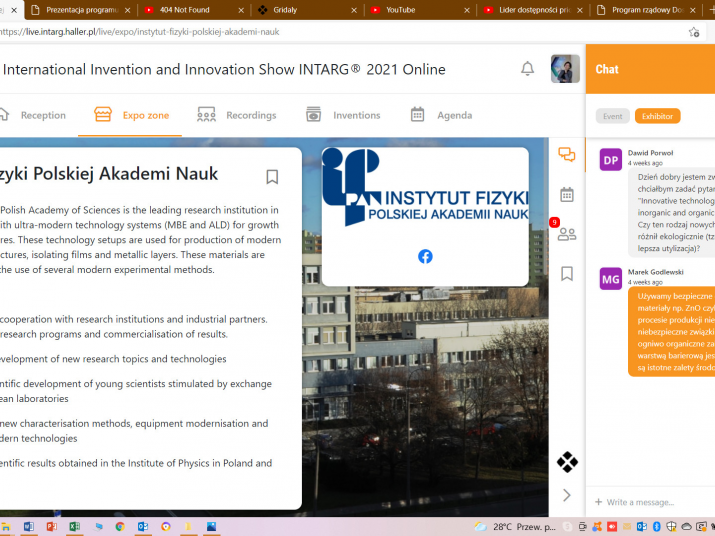715x536 pixels.
Task: Open the chat panel from sidebar
Action: tap(567, 155)
